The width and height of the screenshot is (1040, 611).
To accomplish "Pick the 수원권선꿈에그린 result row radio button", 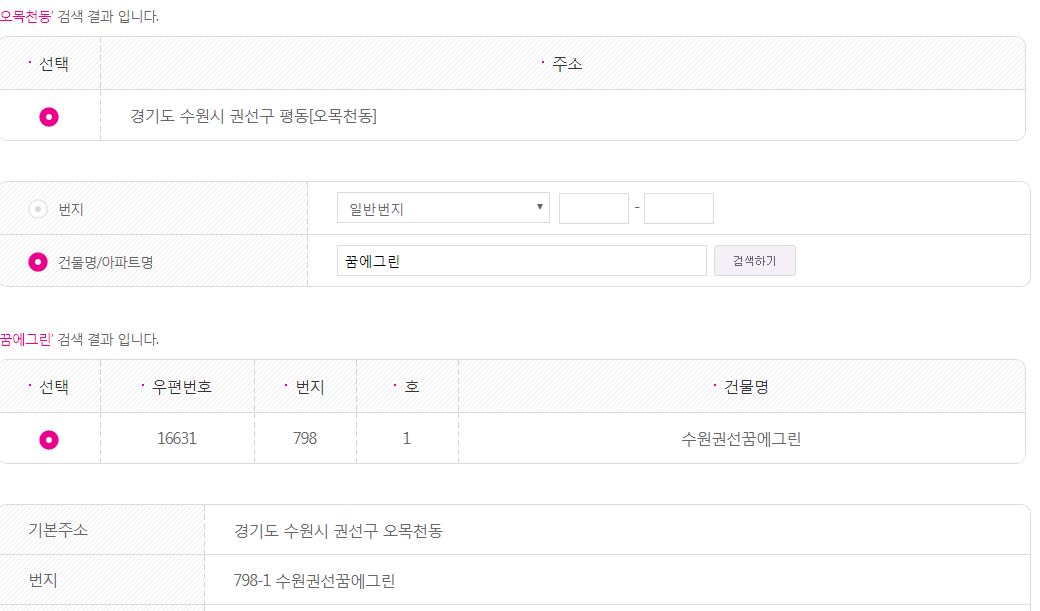I will tap(49, 439).
